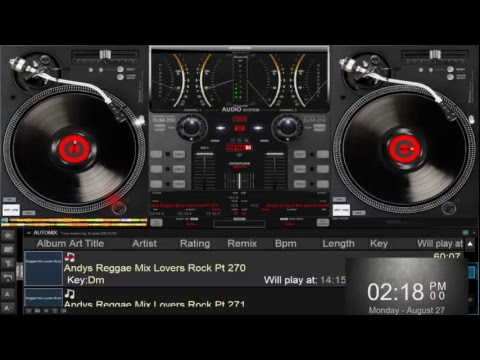Sort by the Length column header
Screen dimensions: 480x360
(338, 243)
